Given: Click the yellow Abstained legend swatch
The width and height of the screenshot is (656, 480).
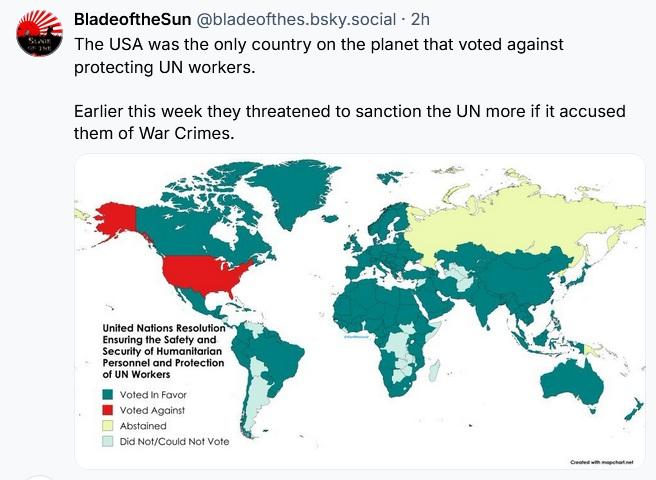Looking at the screenshot, I should tap(108, 424).
